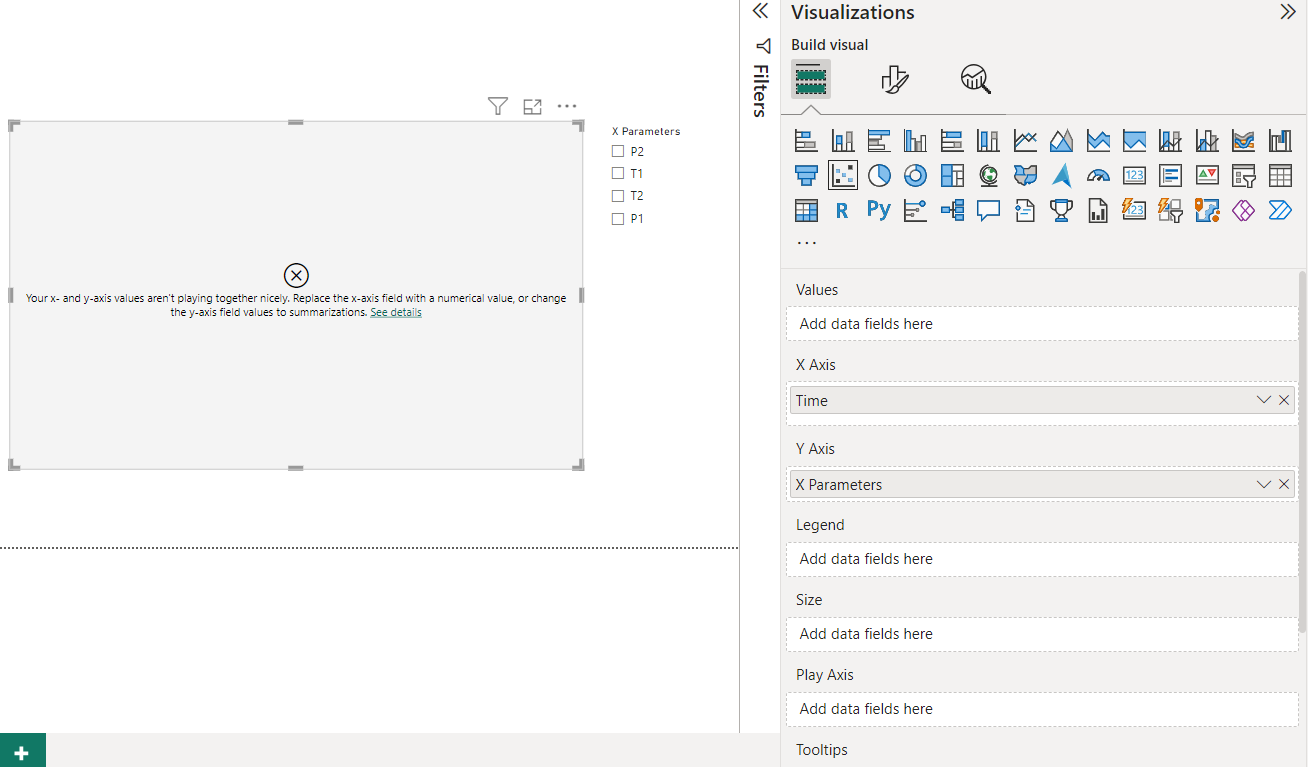Screen dimensions: 1308x767
Task: Choose the pie chart visual
Action: point(879,175)
